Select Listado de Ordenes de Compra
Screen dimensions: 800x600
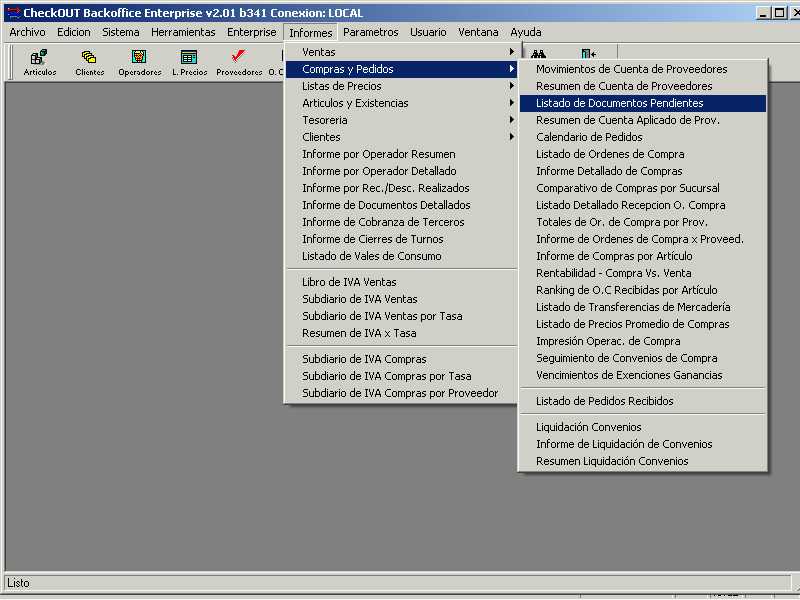642,154
